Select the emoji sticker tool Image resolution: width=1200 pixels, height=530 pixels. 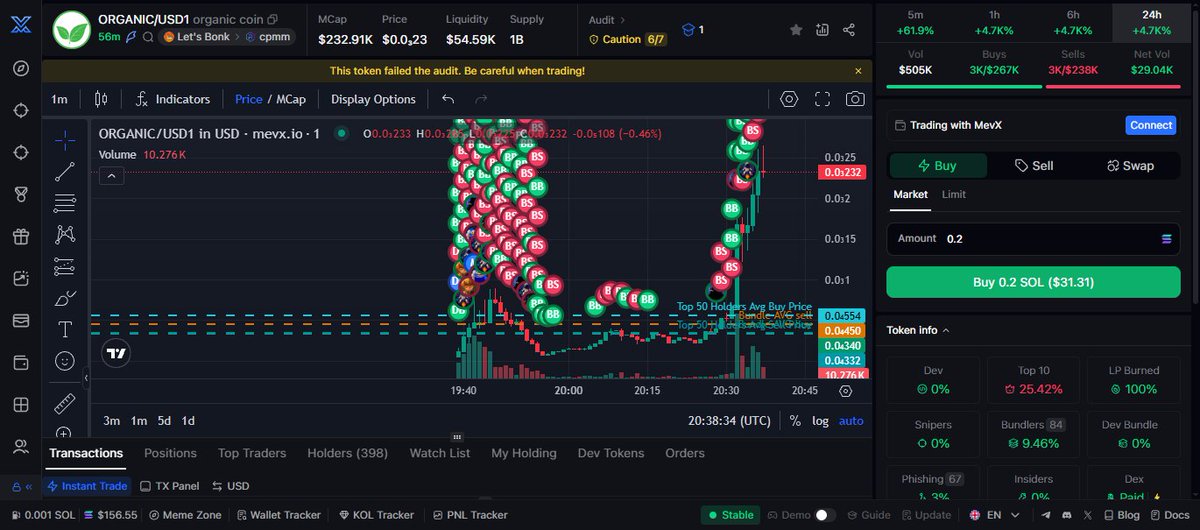pyautogui.click(x=65, y=361)
